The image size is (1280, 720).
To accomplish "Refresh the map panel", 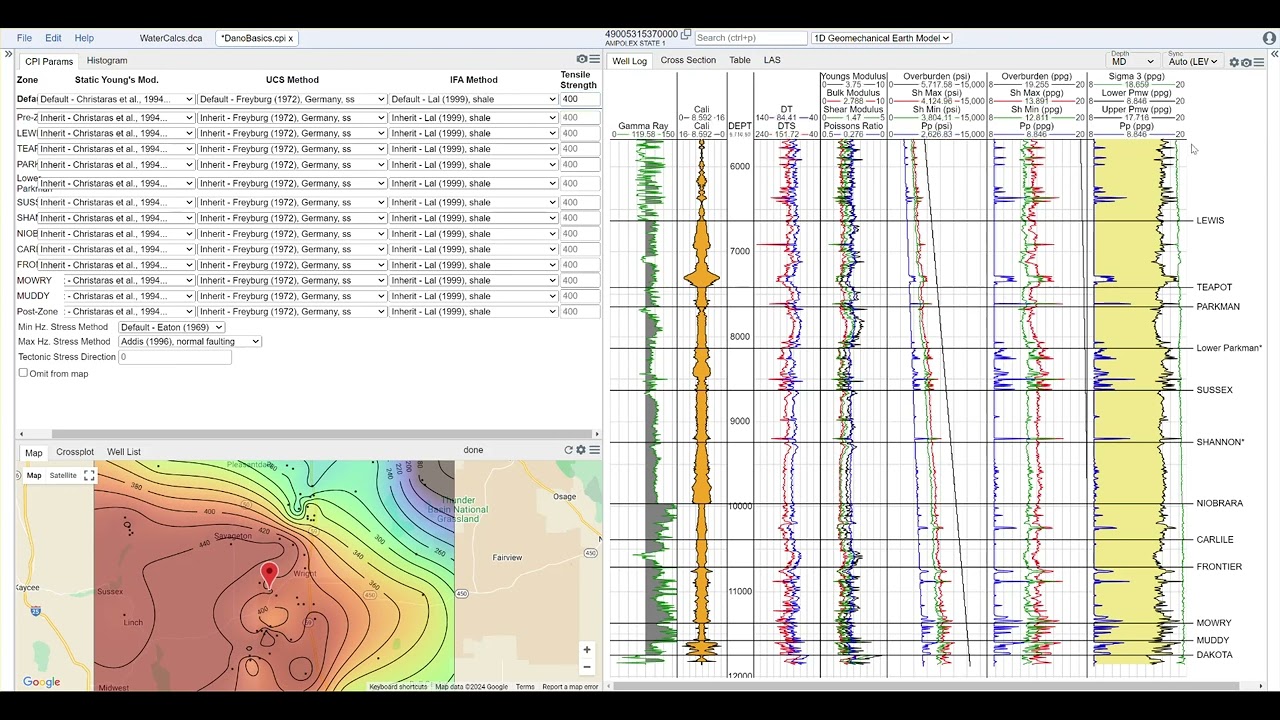I will (569, 450).
